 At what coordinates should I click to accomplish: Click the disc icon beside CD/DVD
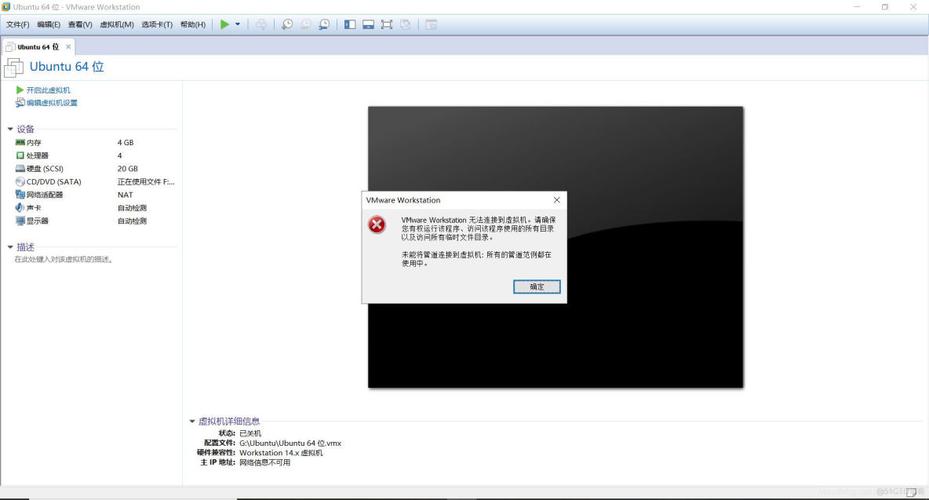pos(20,181)
